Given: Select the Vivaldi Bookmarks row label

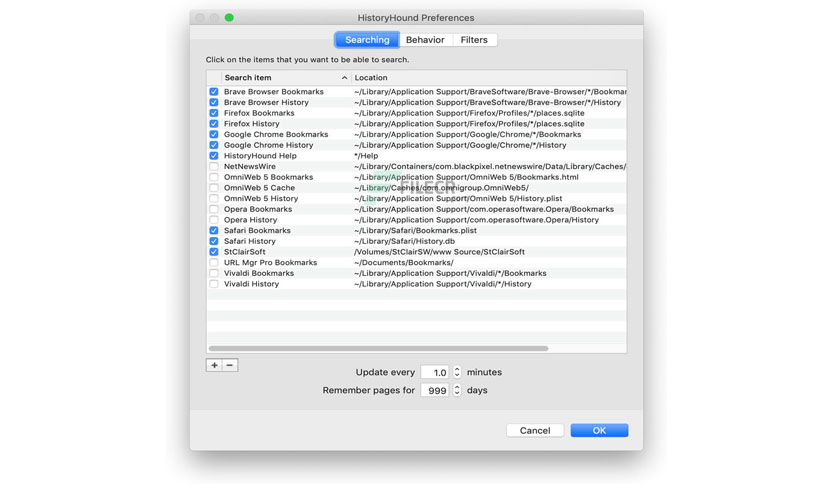Looking at the screenshot, I should [259, 273].
